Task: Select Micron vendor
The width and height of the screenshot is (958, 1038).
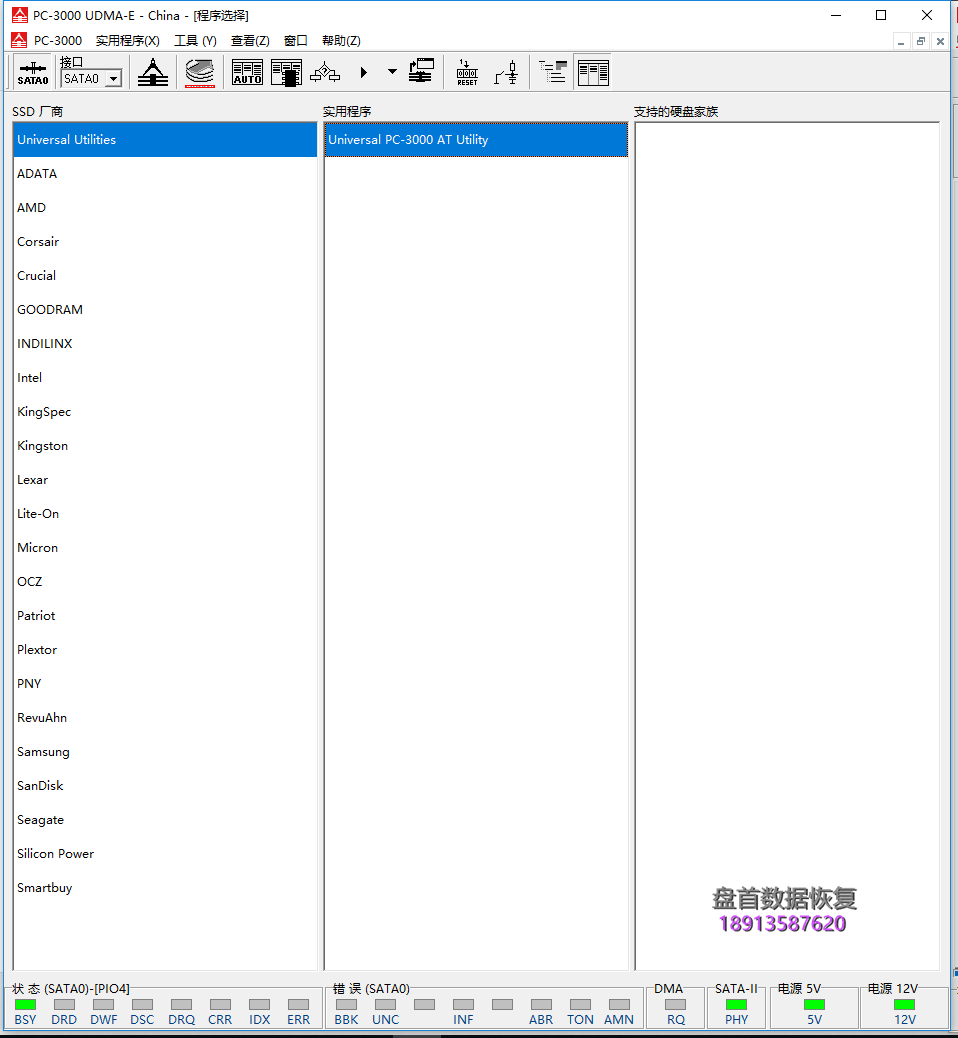Action: point(165,547)
